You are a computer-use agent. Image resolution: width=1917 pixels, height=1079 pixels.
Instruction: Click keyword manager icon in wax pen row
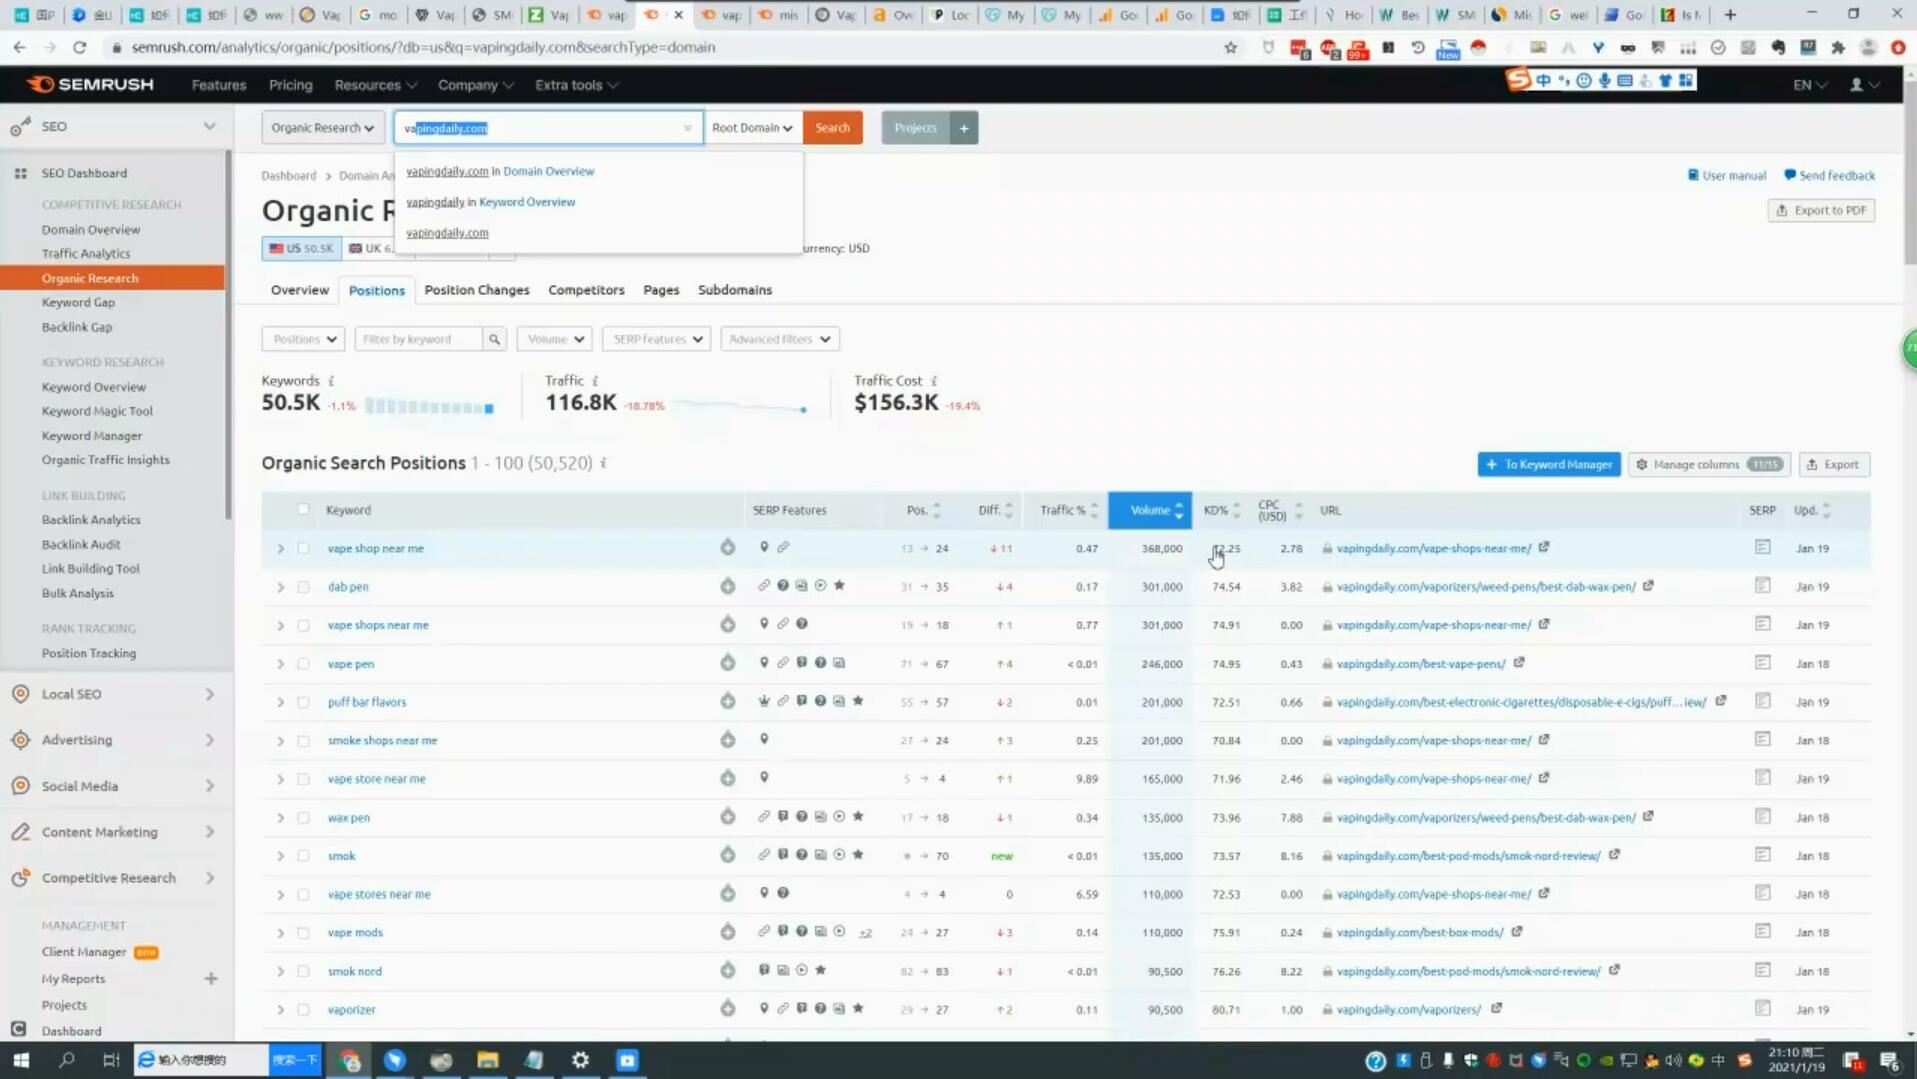tap(727, 817)
